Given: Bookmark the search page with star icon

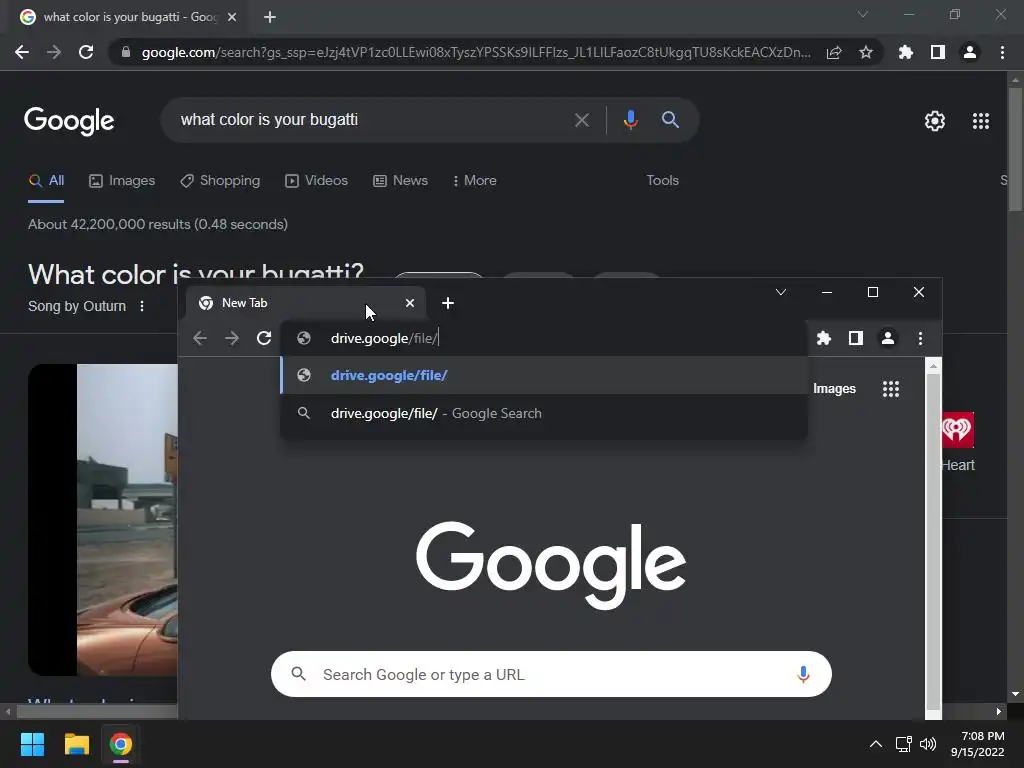Looking at the screenshot, I should [866, 52].
